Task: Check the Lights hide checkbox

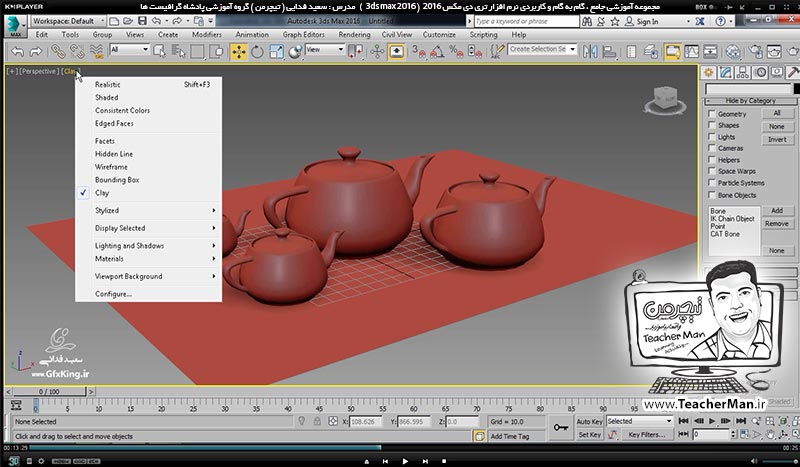Action: click(x=711, y=136)
